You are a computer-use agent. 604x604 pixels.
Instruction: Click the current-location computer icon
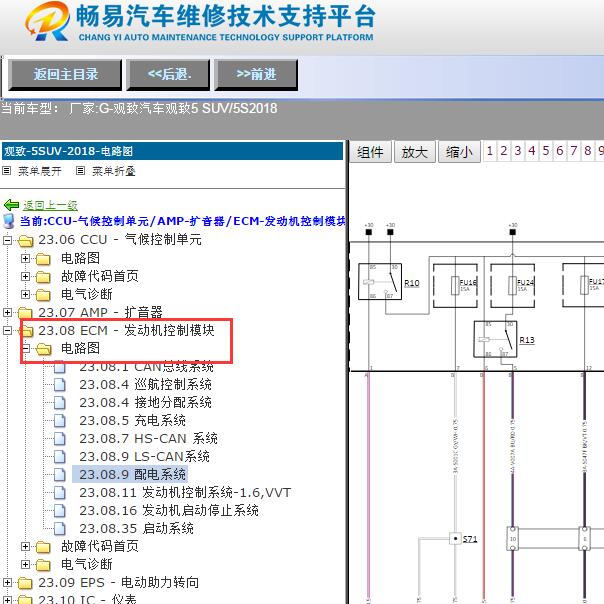(8, 221)
